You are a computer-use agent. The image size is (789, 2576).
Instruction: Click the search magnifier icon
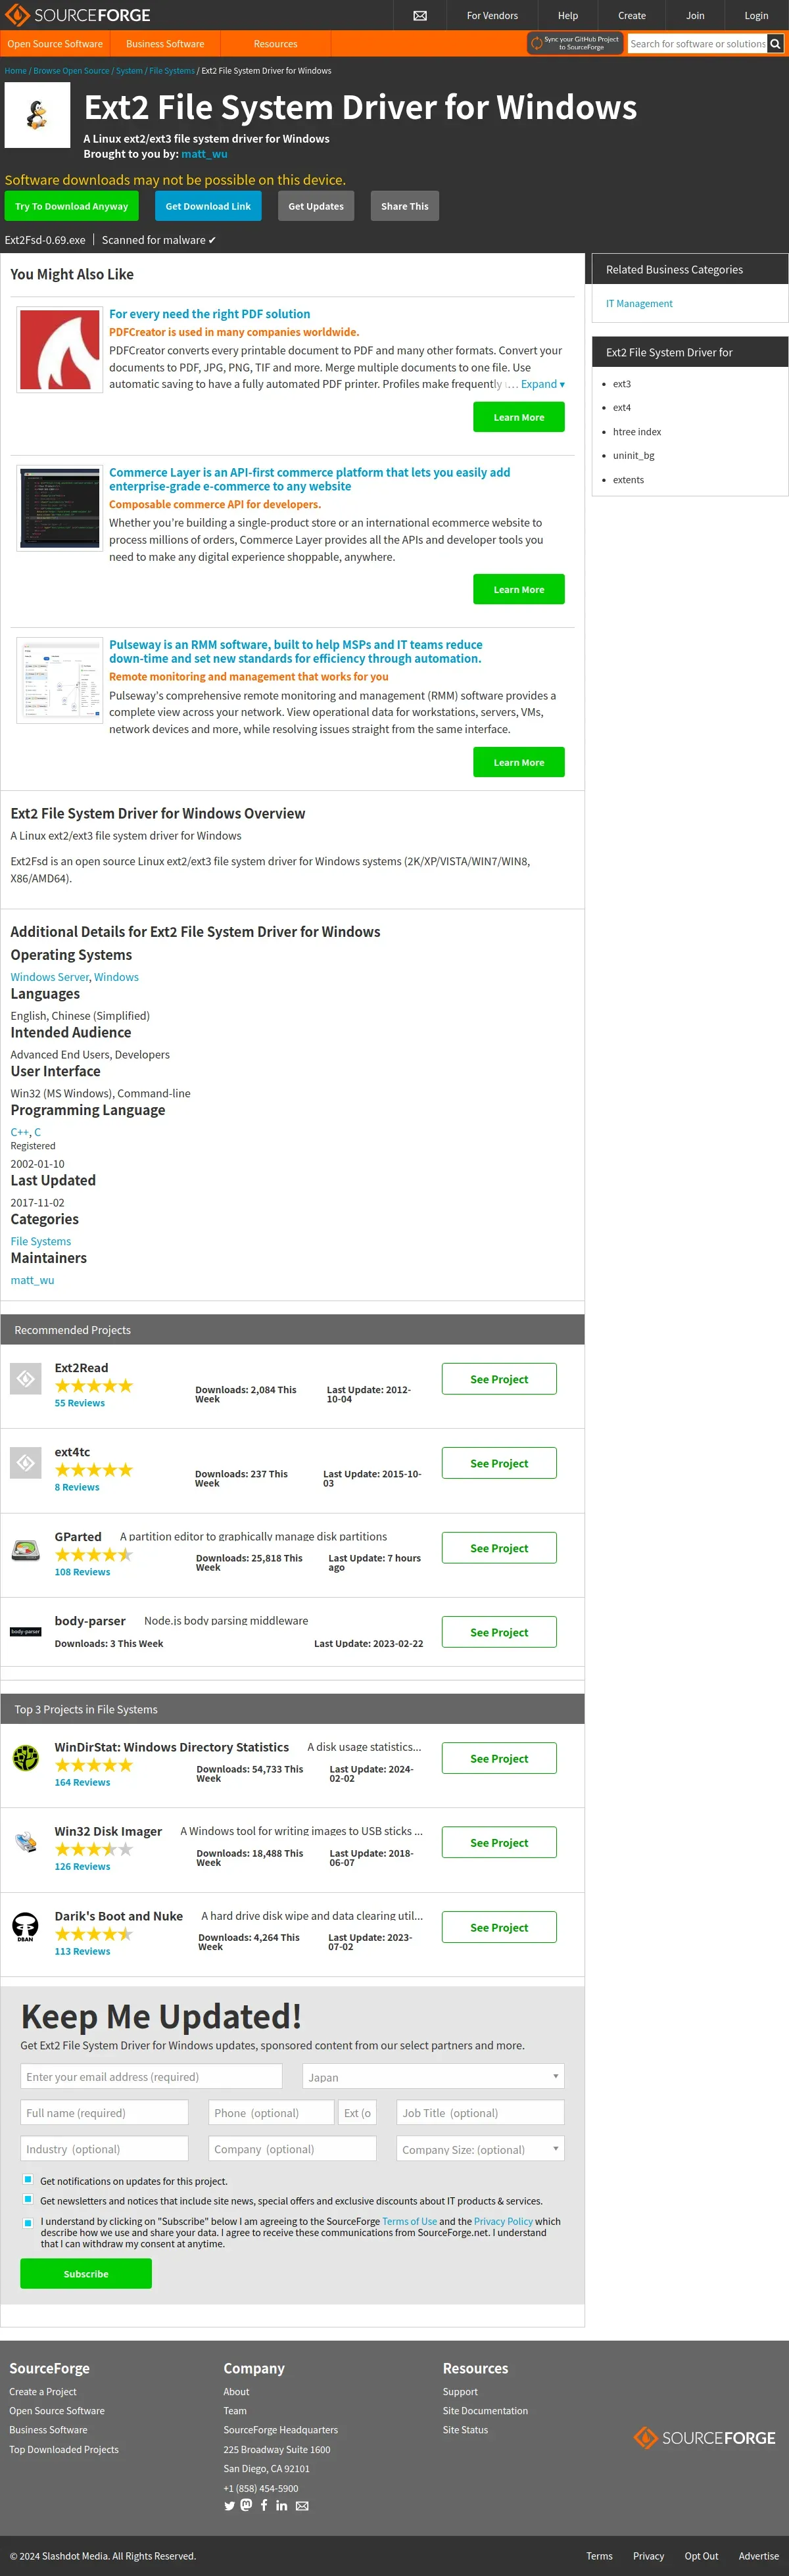(x=775, y=44)
